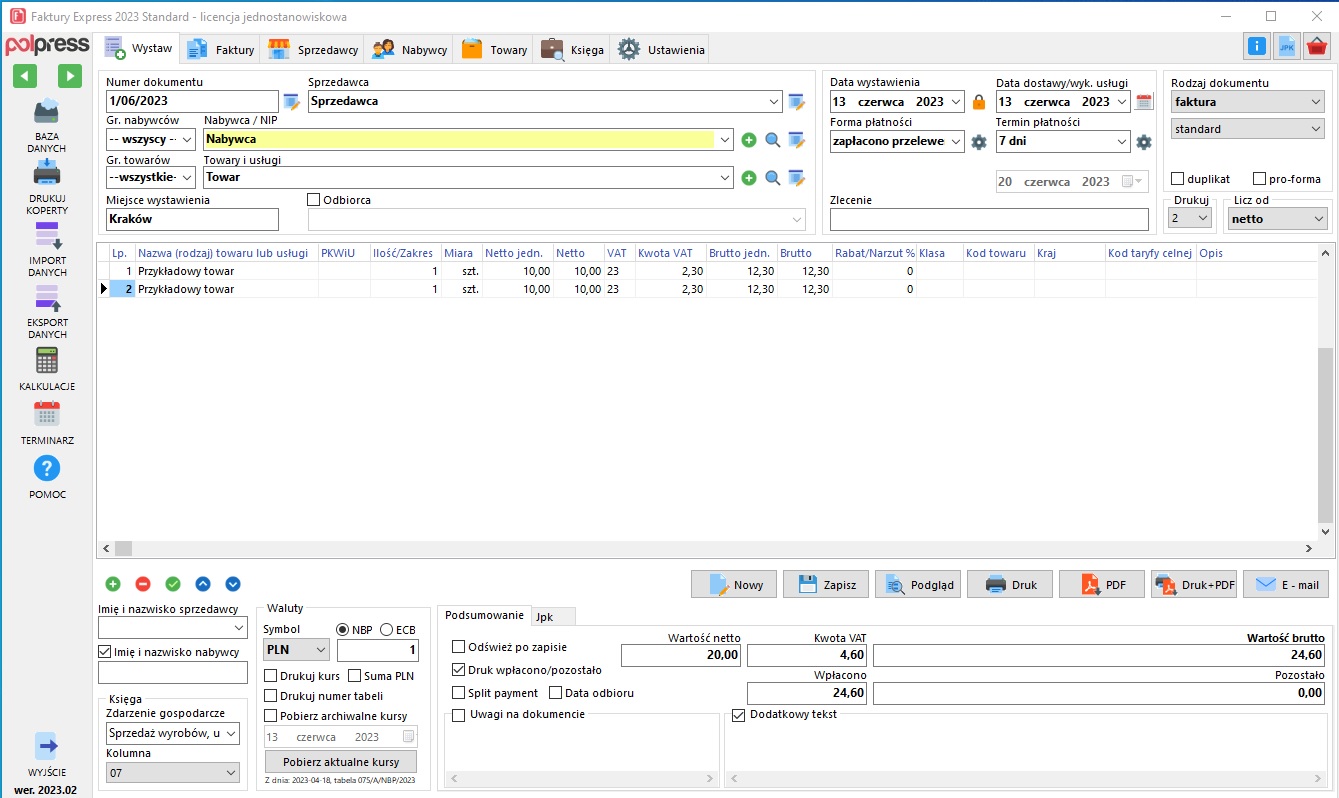Open Gr. towarów dropdown

[187, 178]
